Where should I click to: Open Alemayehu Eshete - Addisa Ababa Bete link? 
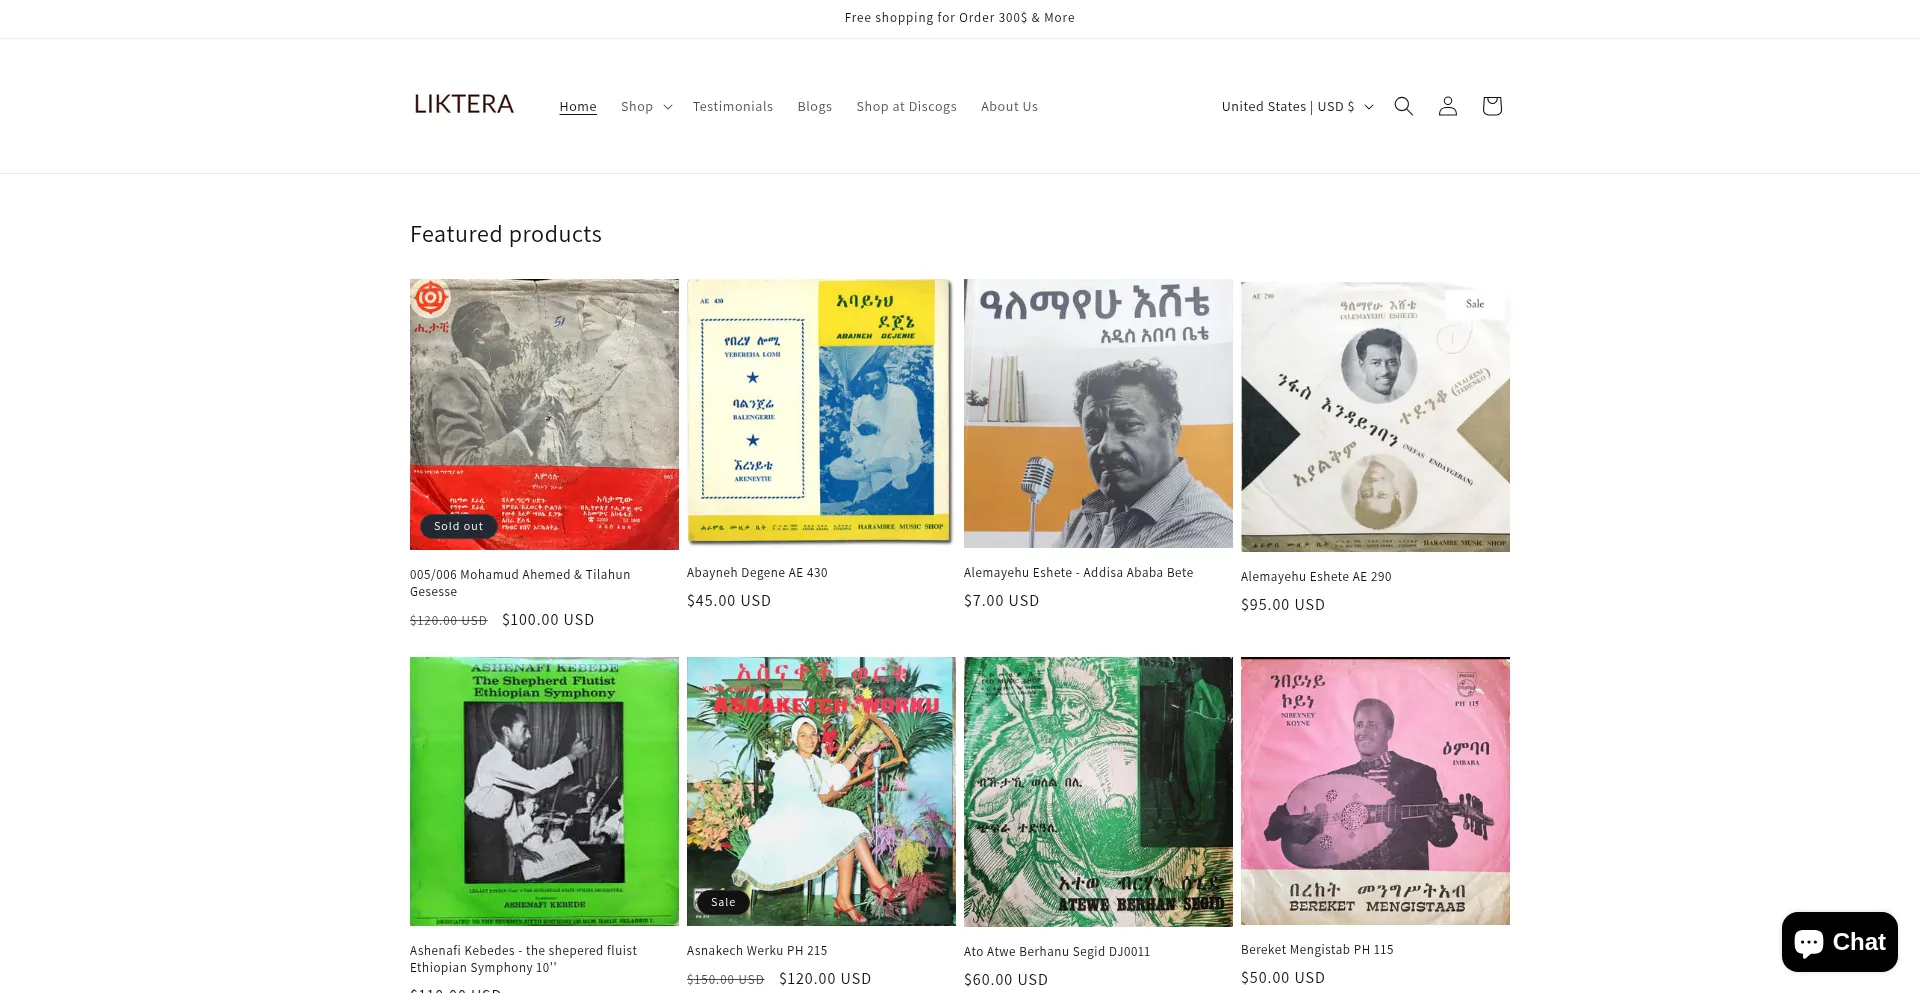pyautogui.click(x=1078, y=573)
